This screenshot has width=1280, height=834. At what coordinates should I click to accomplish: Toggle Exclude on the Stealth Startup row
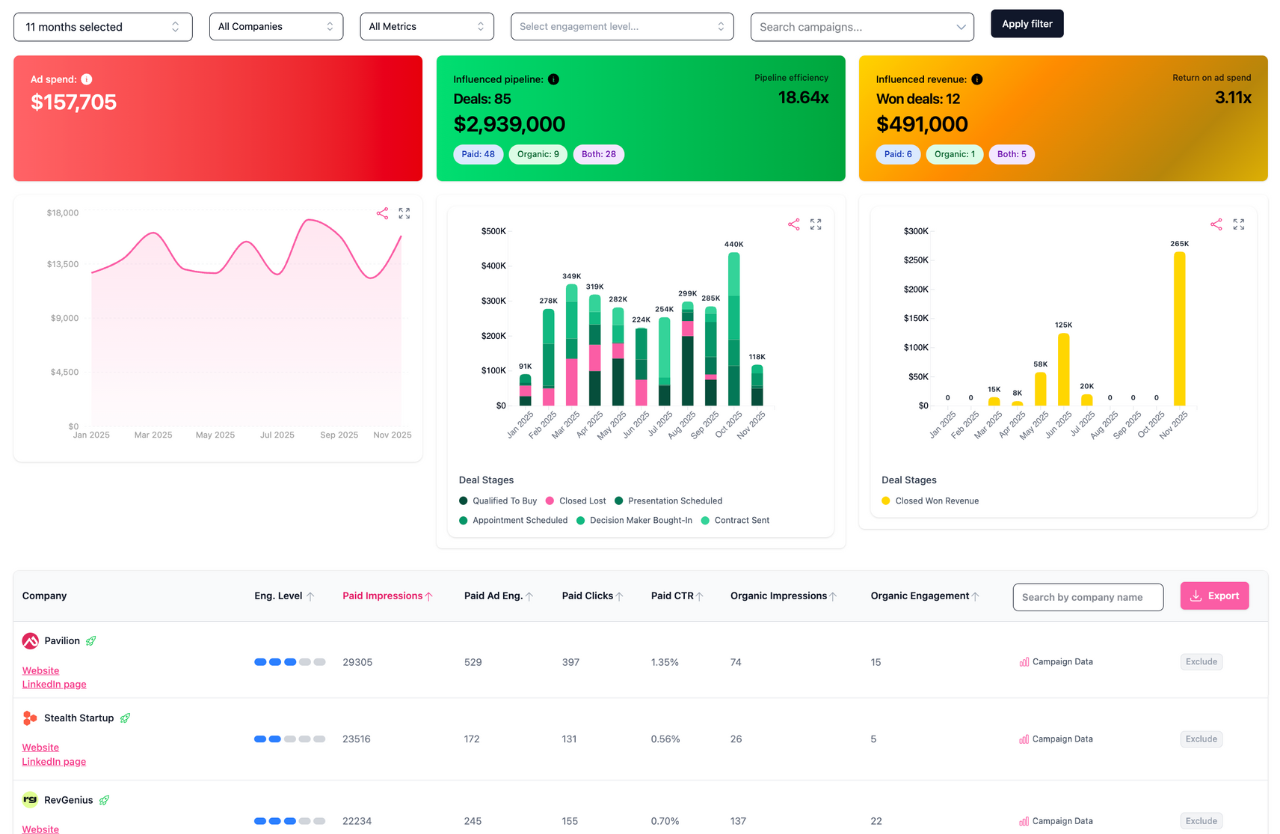(x=1200, y=738)
